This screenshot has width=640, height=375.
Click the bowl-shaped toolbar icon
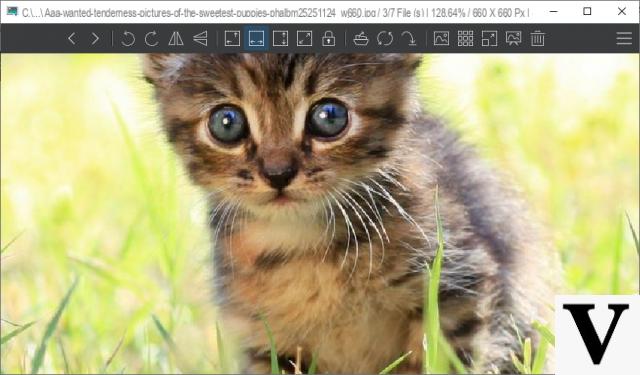[x=361, y=39]
